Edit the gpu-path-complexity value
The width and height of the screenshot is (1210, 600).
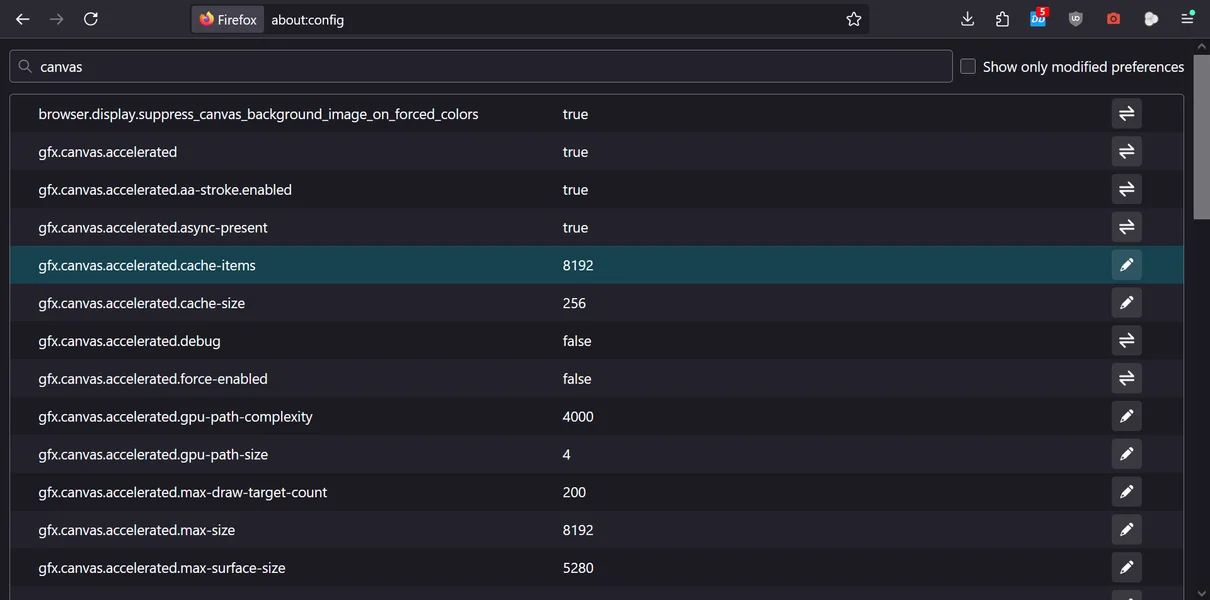[1126, 416]
